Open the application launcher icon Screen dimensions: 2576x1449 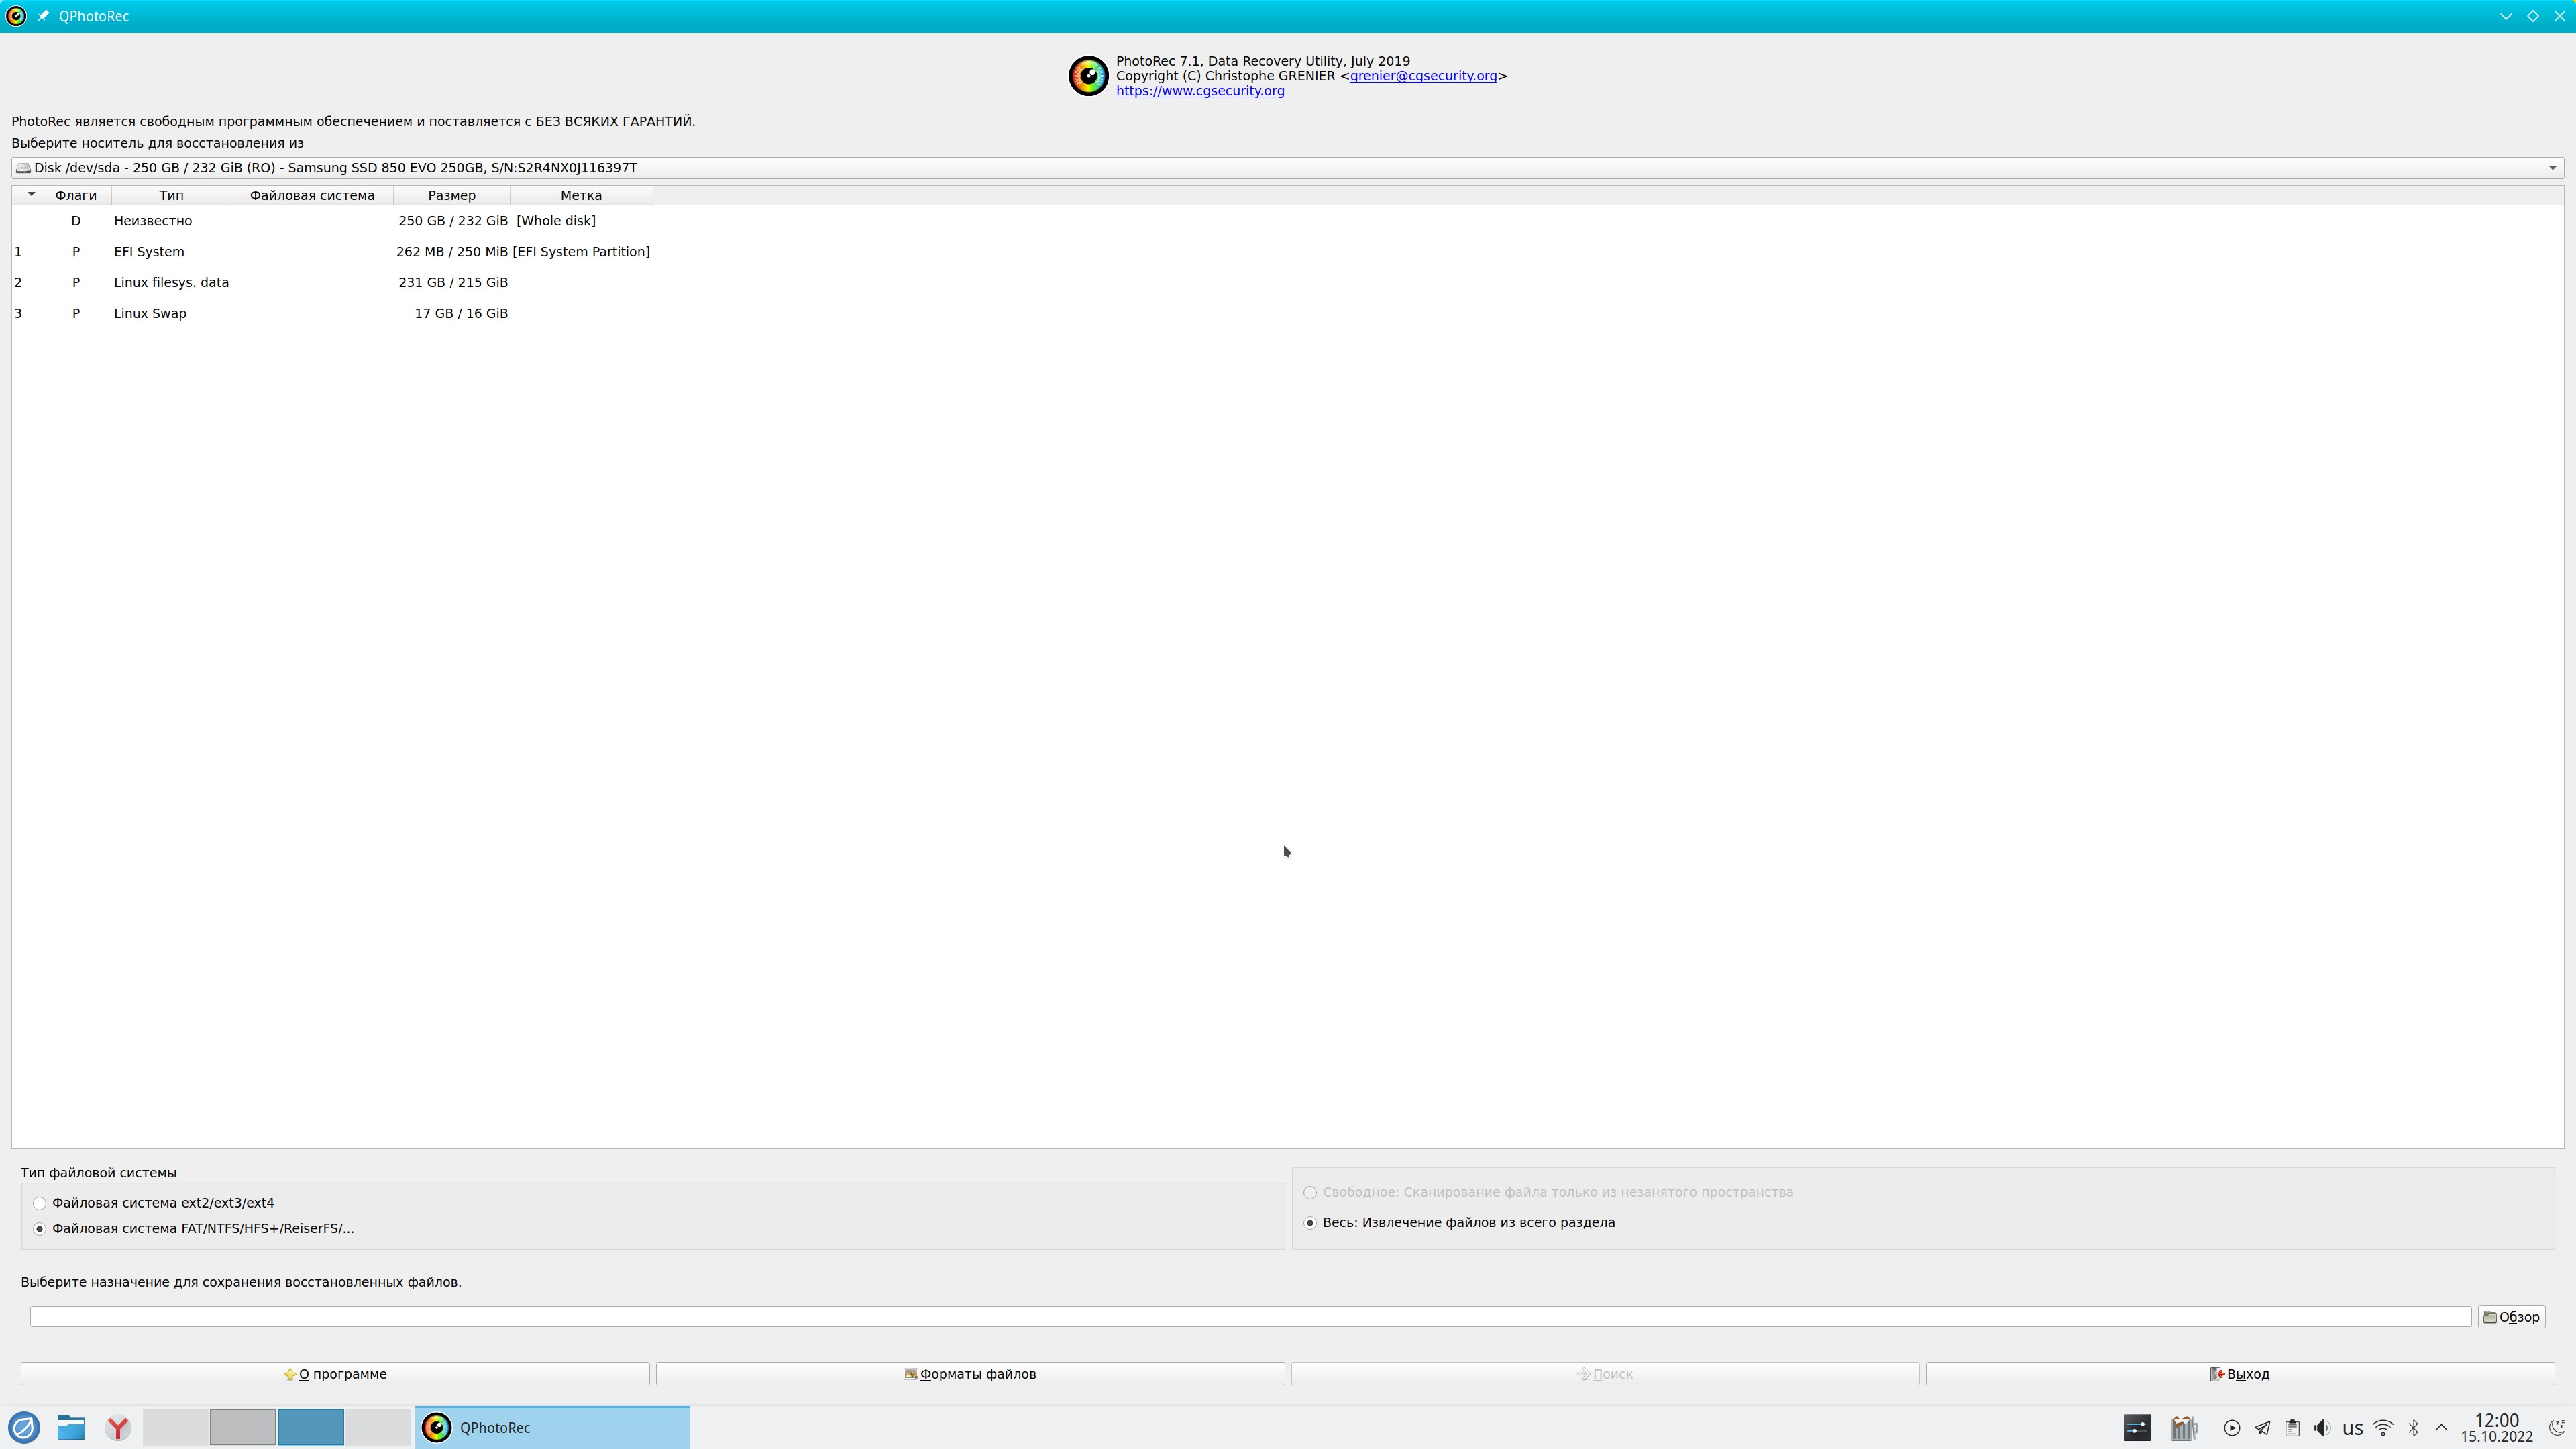click(x=24, y=1427)
